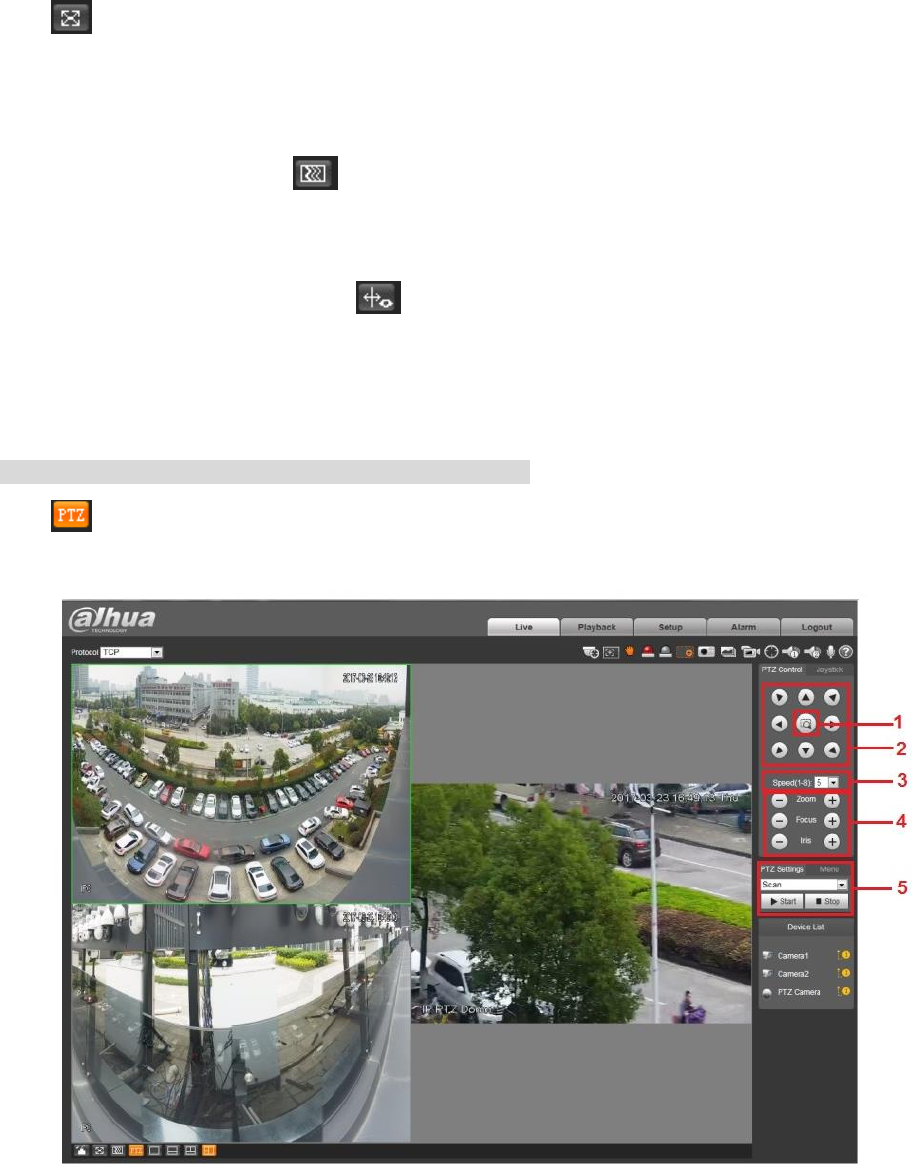The image size is (912, 1164).
Task: Click the gray alarm dome icon
Action: (666, 651)
